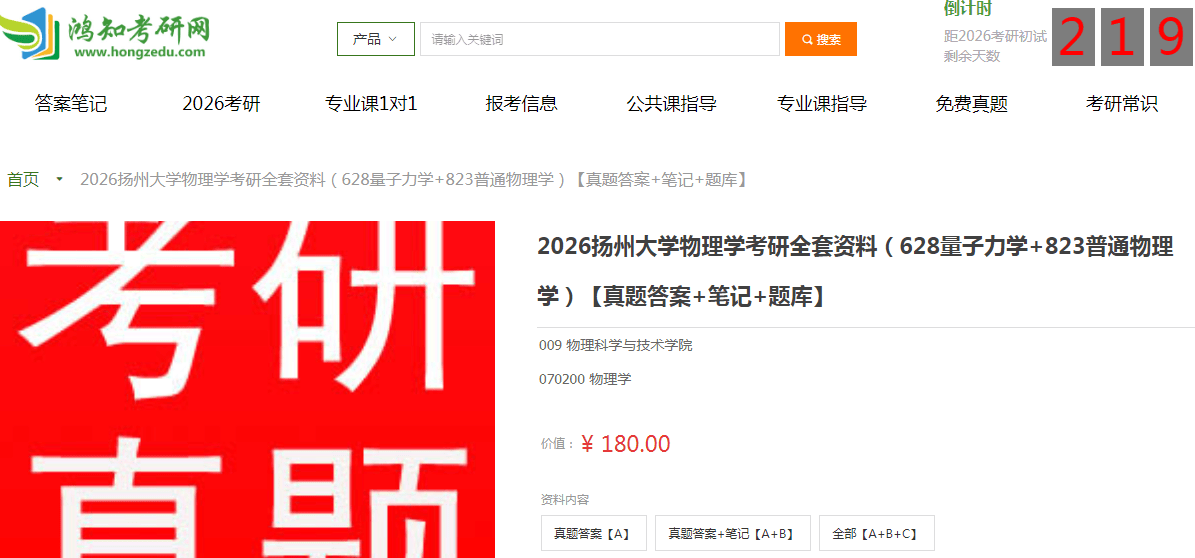This screenshot has height=558, width=1195.
Task: Open the 专业课1对1 menu item
Action: (x=371, y=104)
